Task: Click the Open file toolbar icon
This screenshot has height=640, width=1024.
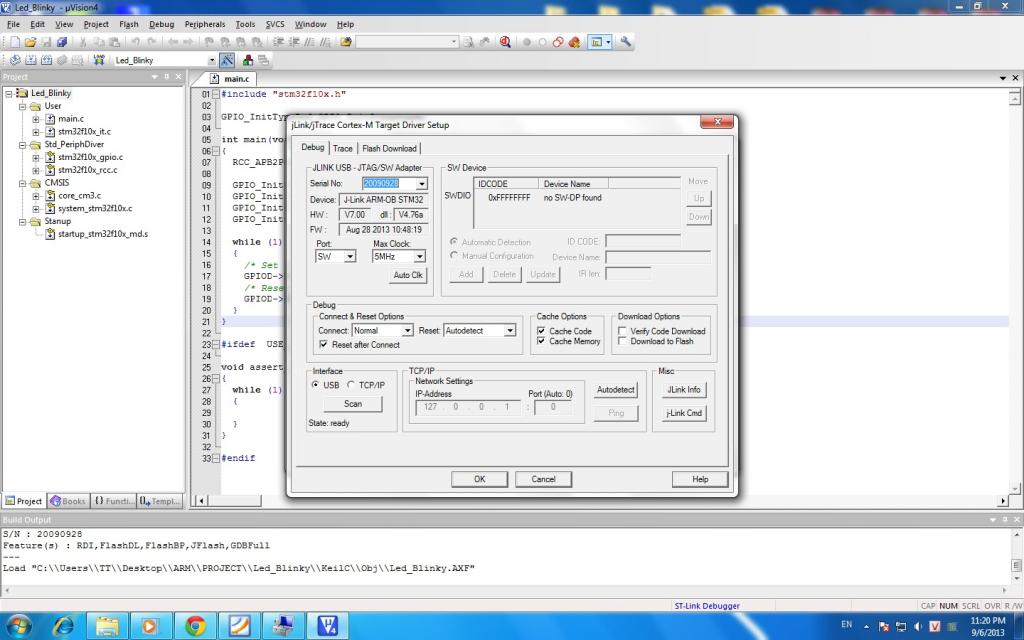Action: 30,42
